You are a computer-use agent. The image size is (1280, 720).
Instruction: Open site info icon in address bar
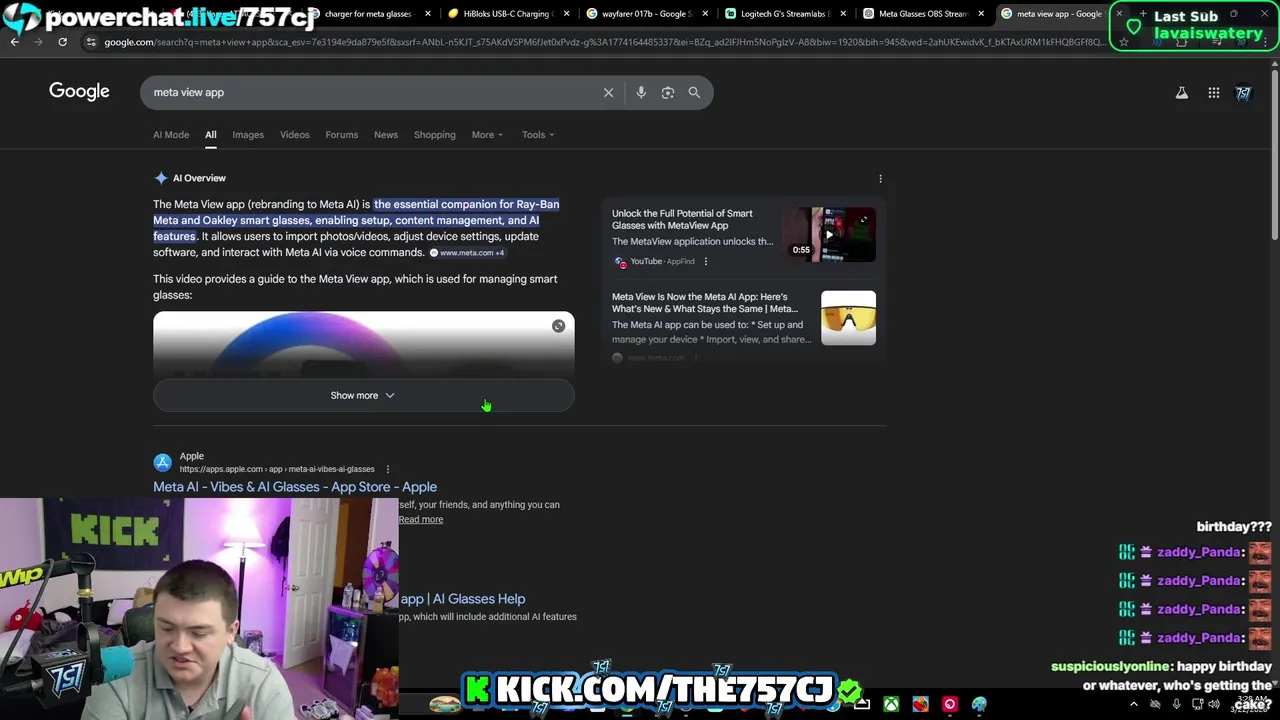(x=91, y=42)
